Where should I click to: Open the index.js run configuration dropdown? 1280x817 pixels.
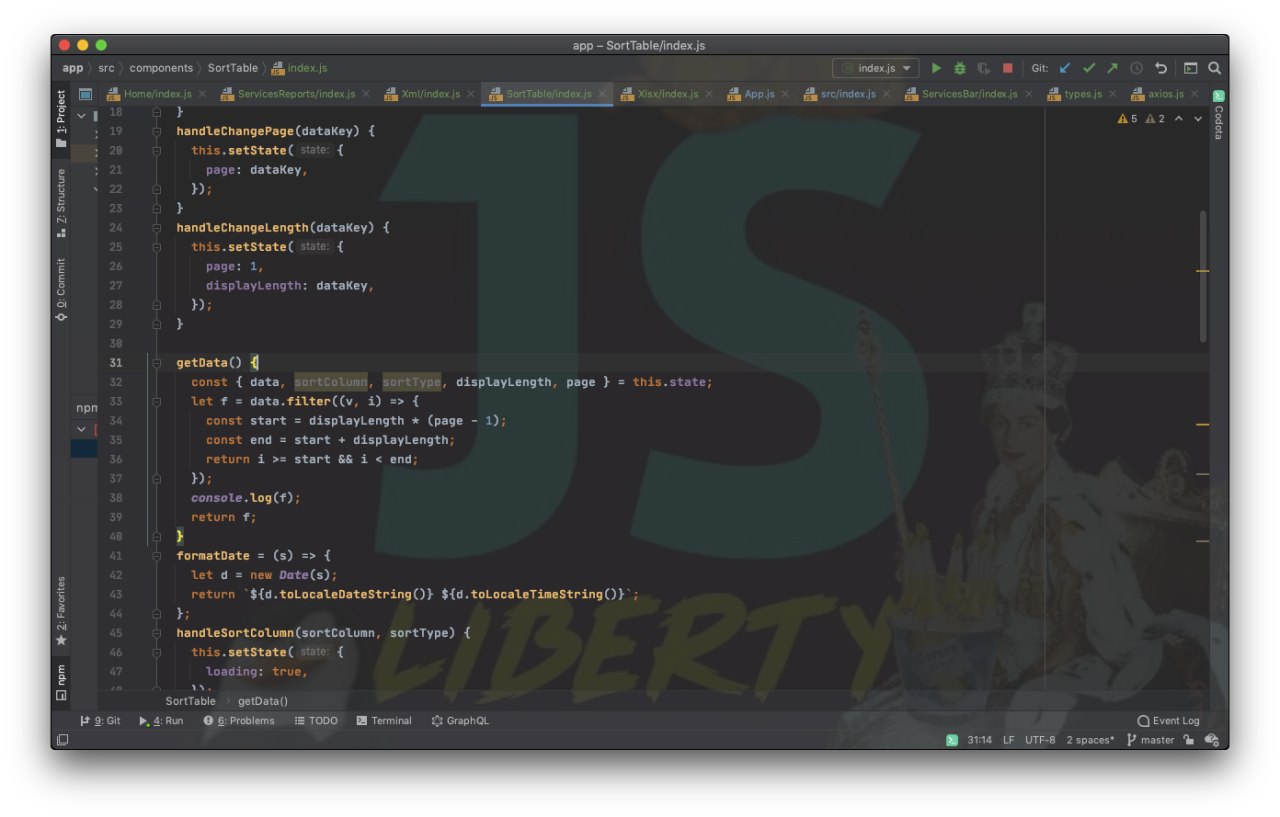(x=876, y=68)
